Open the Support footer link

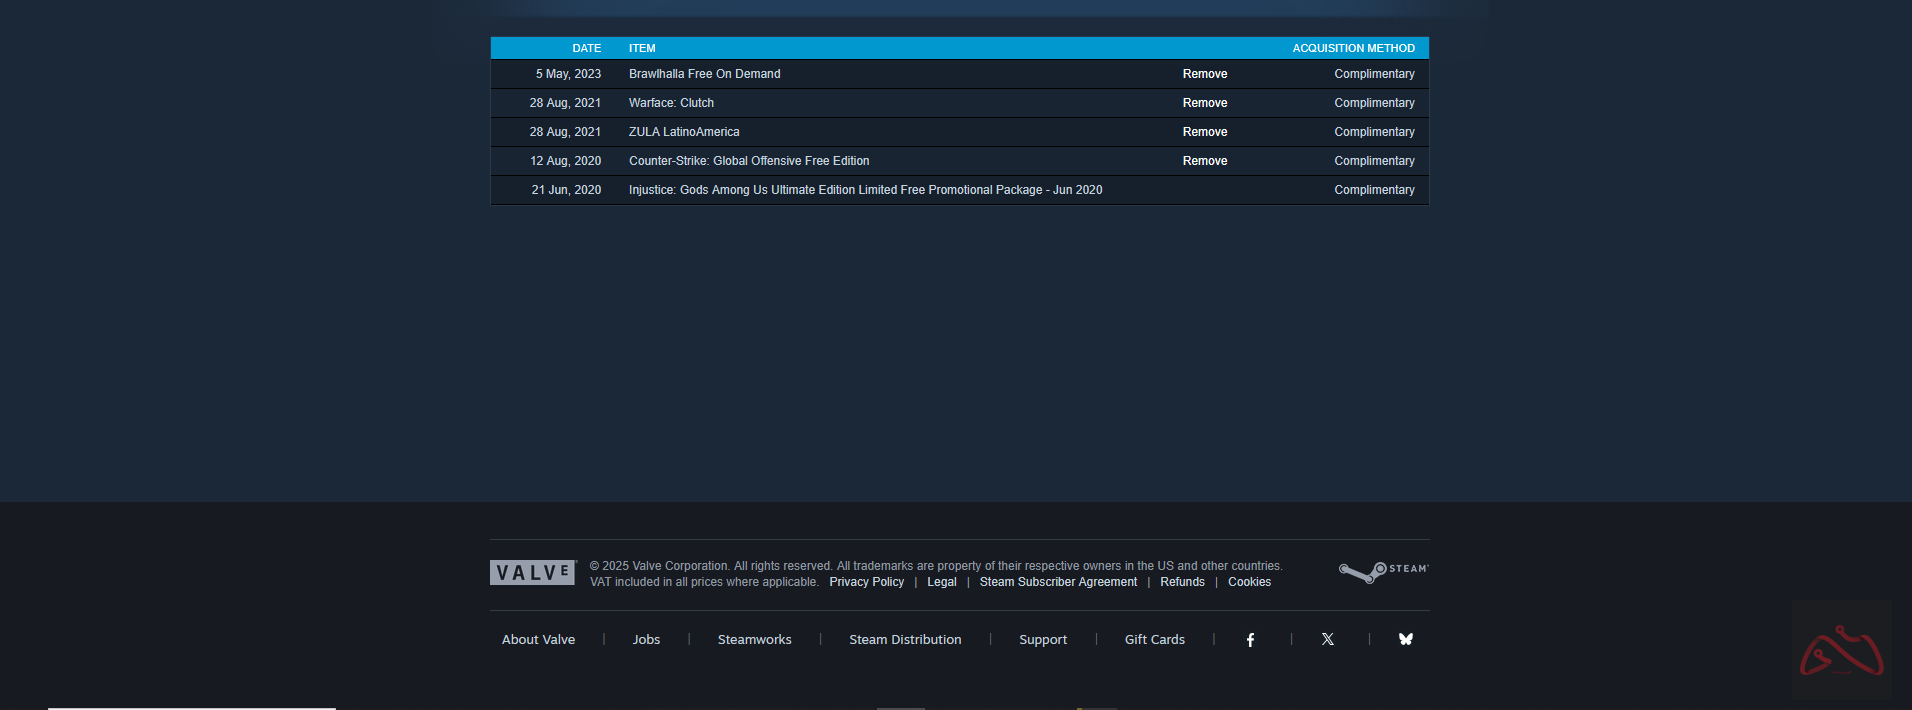point(1042,640)
